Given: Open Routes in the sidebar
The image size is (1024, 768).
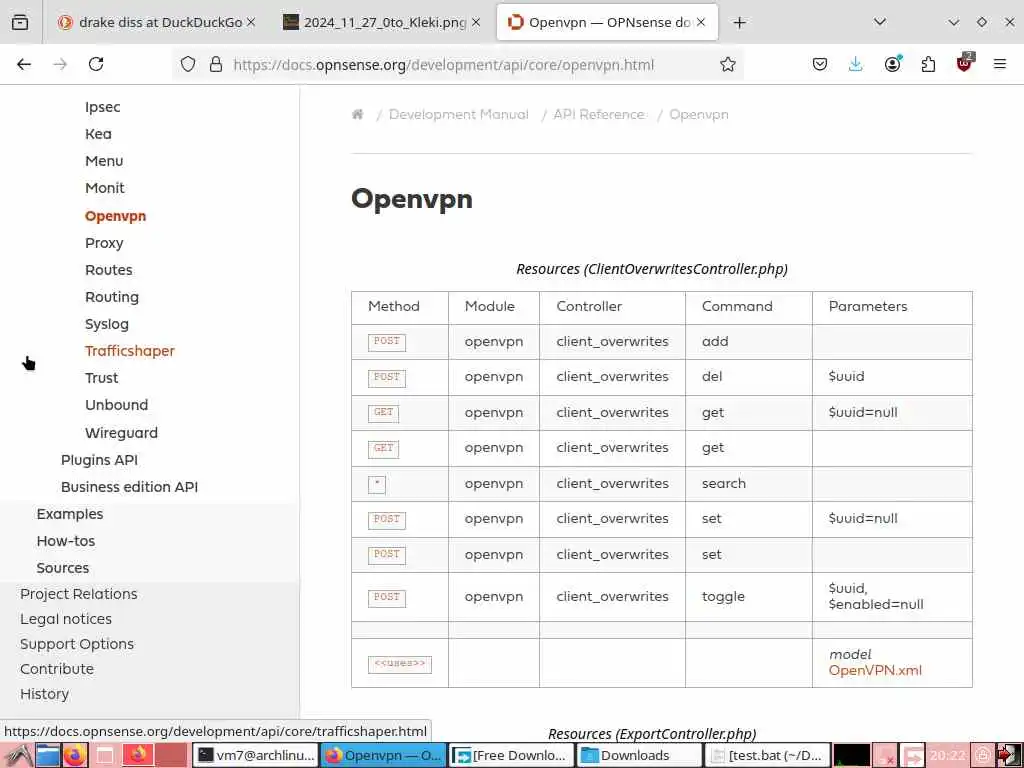Looking at the screenshot, I should pyautogui.click(x=108, y=270).
